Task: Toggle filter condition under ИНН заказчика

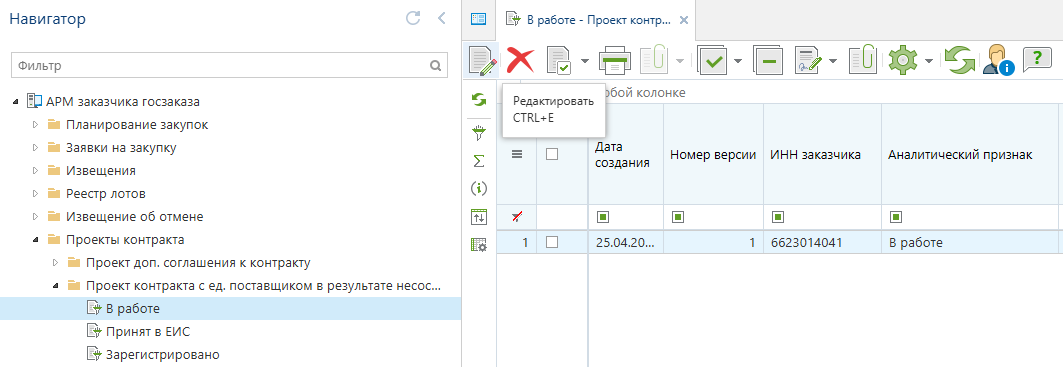Action: 778,217
